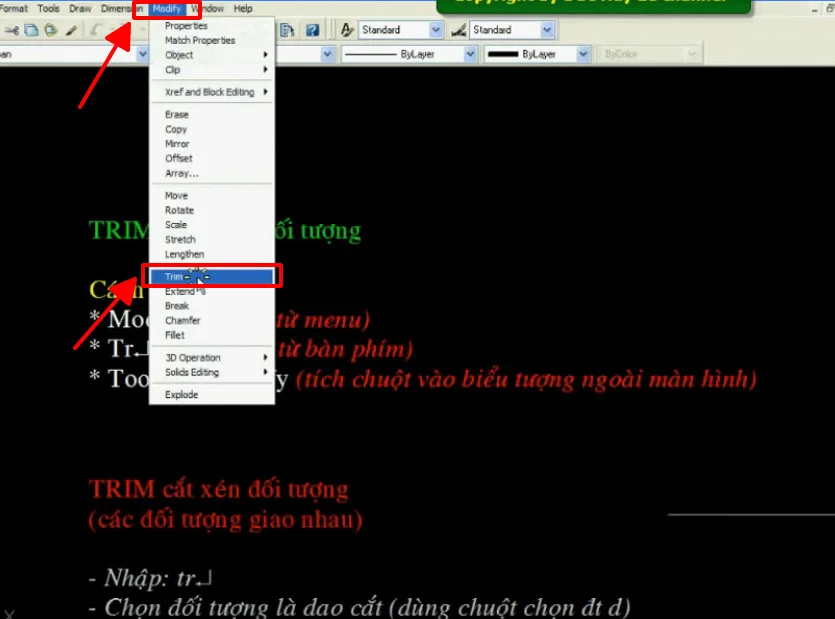The width and height of the screenshot is (835, 619).
Task: Open the Draw menu
Action: tap(80, 9)
